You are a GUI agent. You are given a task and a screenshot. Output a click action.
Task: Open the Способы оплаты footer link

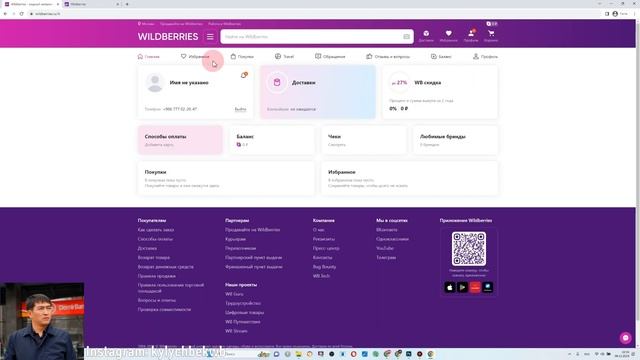click(x=155, y=239)
